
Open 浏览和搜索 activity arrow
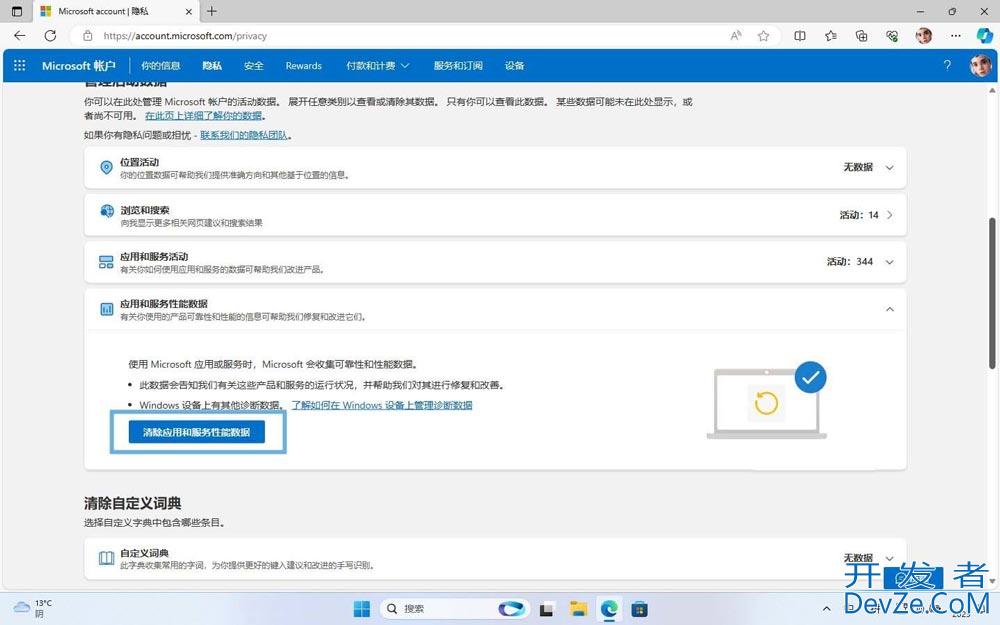pos(889,215)
